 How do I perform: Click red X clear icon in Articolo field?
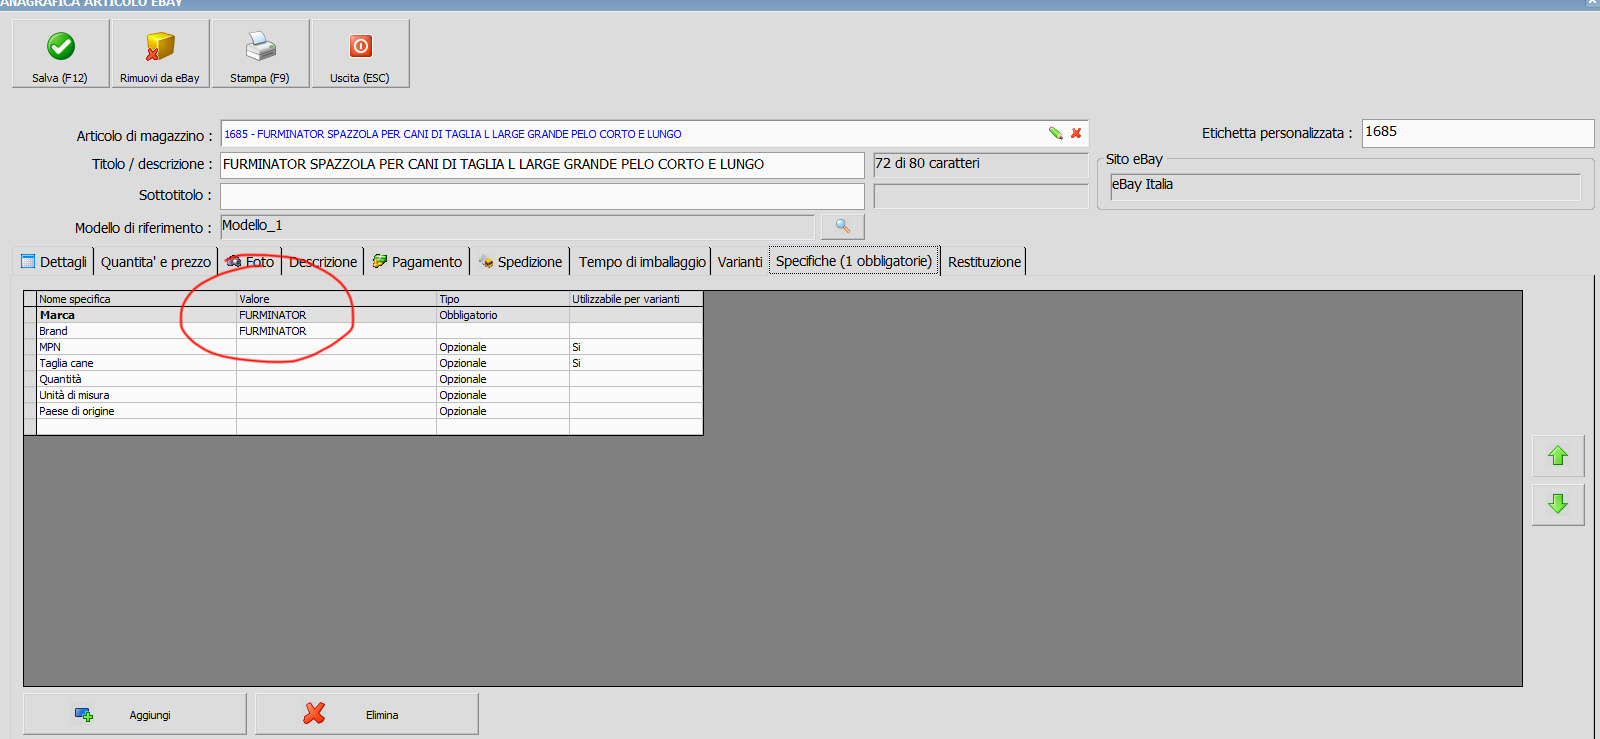tap(1076, 133)
